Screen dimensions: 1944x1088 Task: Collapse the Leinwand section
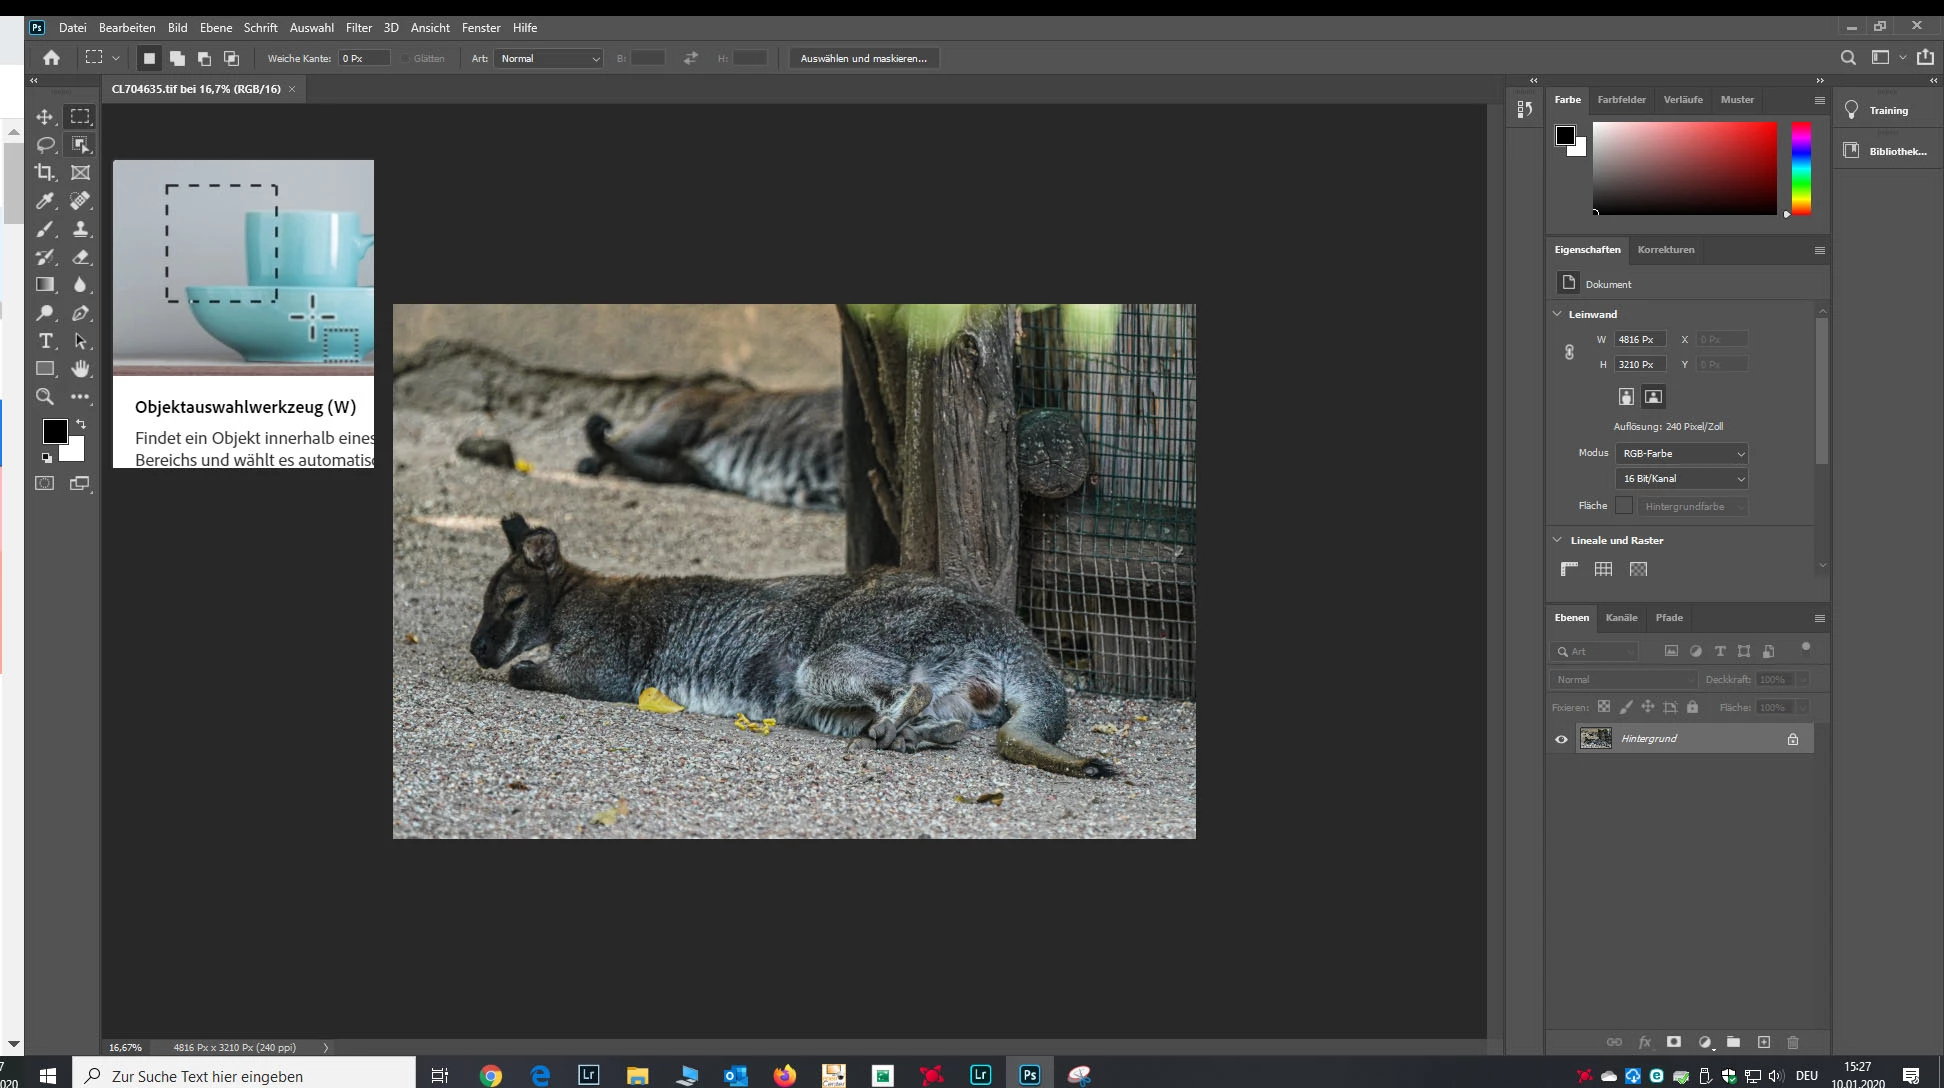1557,314
